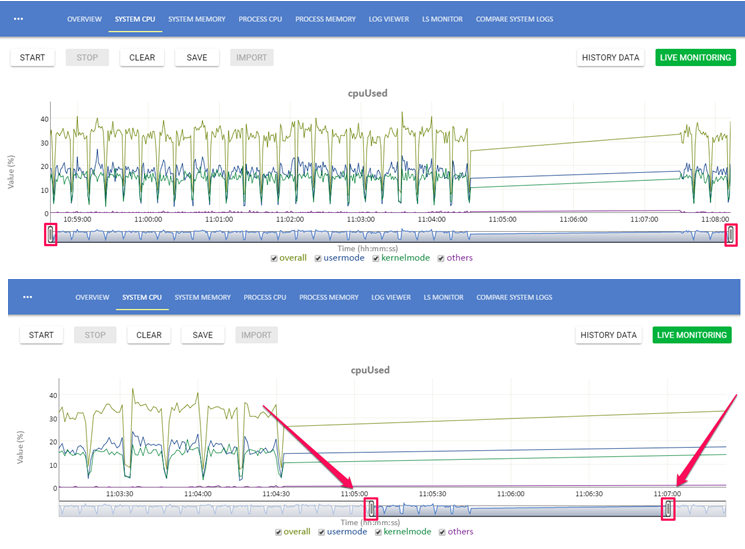Open COMPARE SYSTEM LOGS tab in lower panel

click(x=515, y=297)
